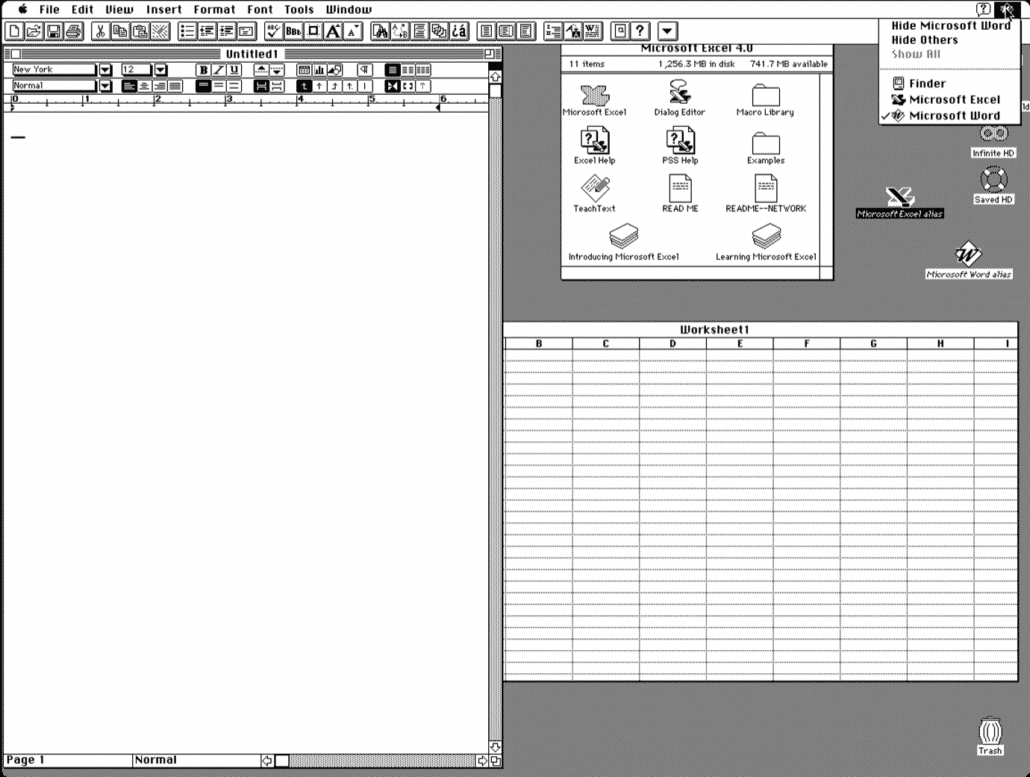The width and height of the screenshot is (1030, 777).
Task: Click the horizontal scroll right arrow
Action: coord(483,761)
